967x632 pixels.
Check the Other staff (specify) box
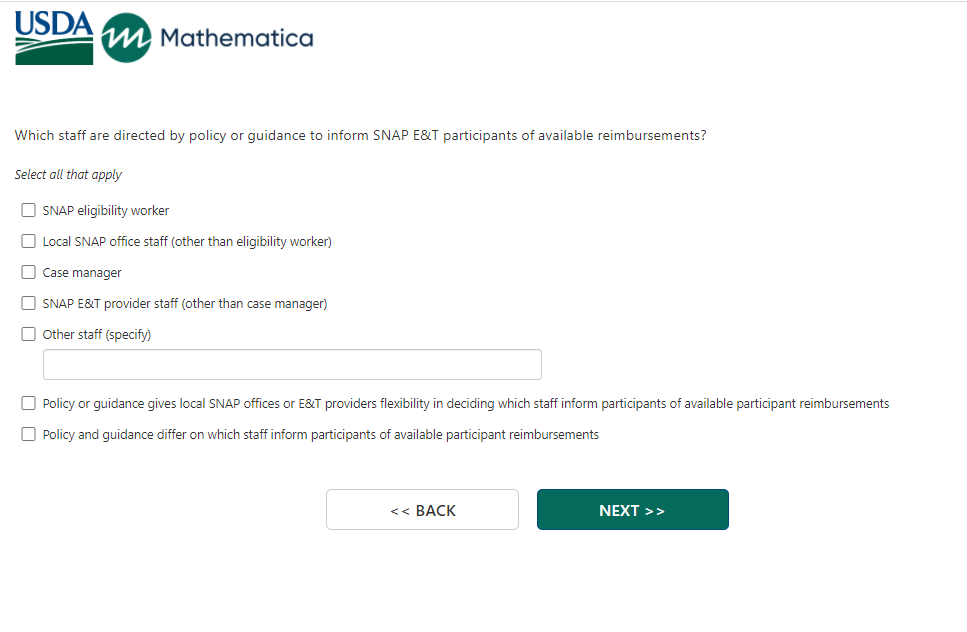28,334
